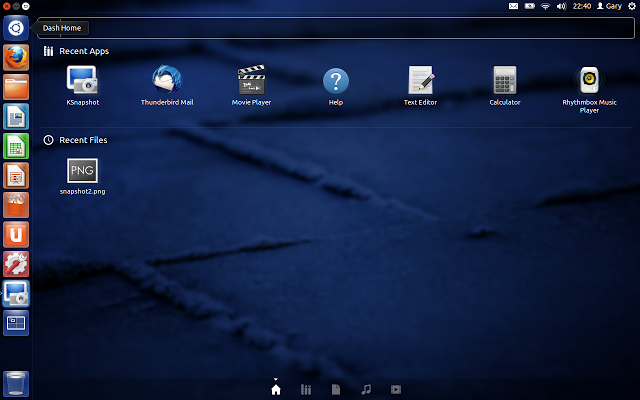Open the Wi-Fi network indicator
Image resolution: width=640 pixels, height=400 pixels.
coord(545,6)
